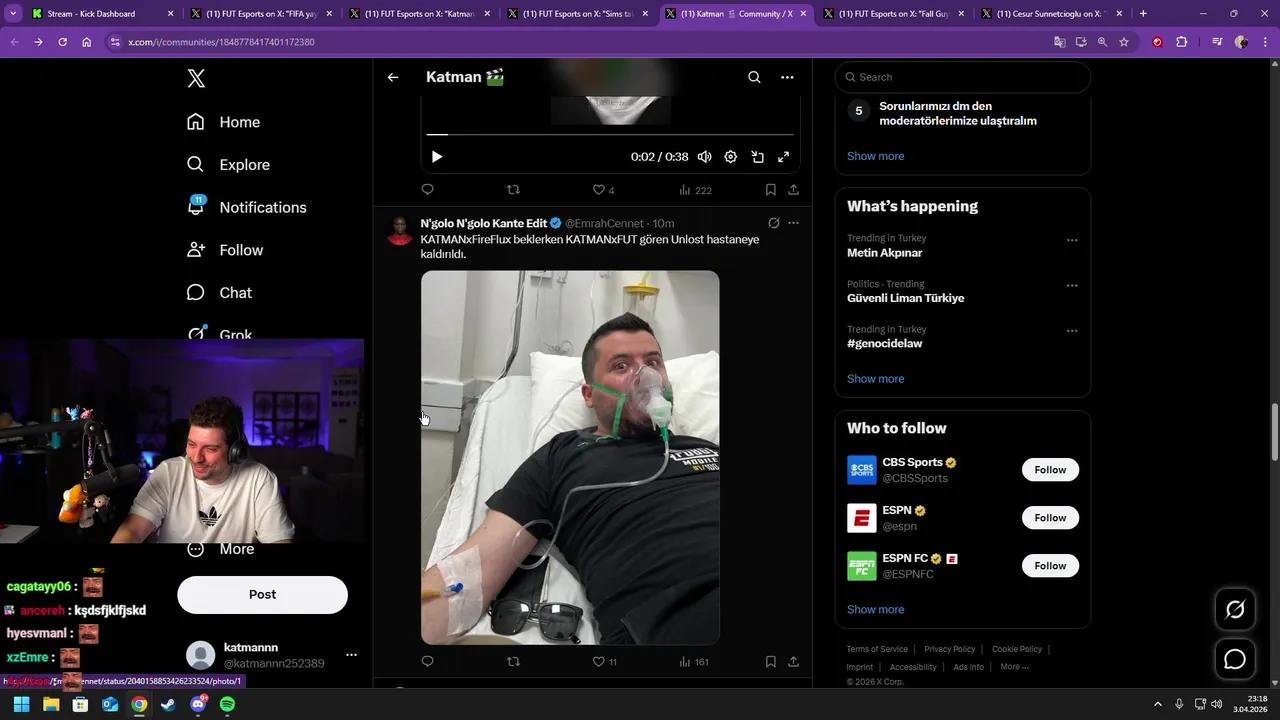Repost the hospital photo post

[513, 661]
